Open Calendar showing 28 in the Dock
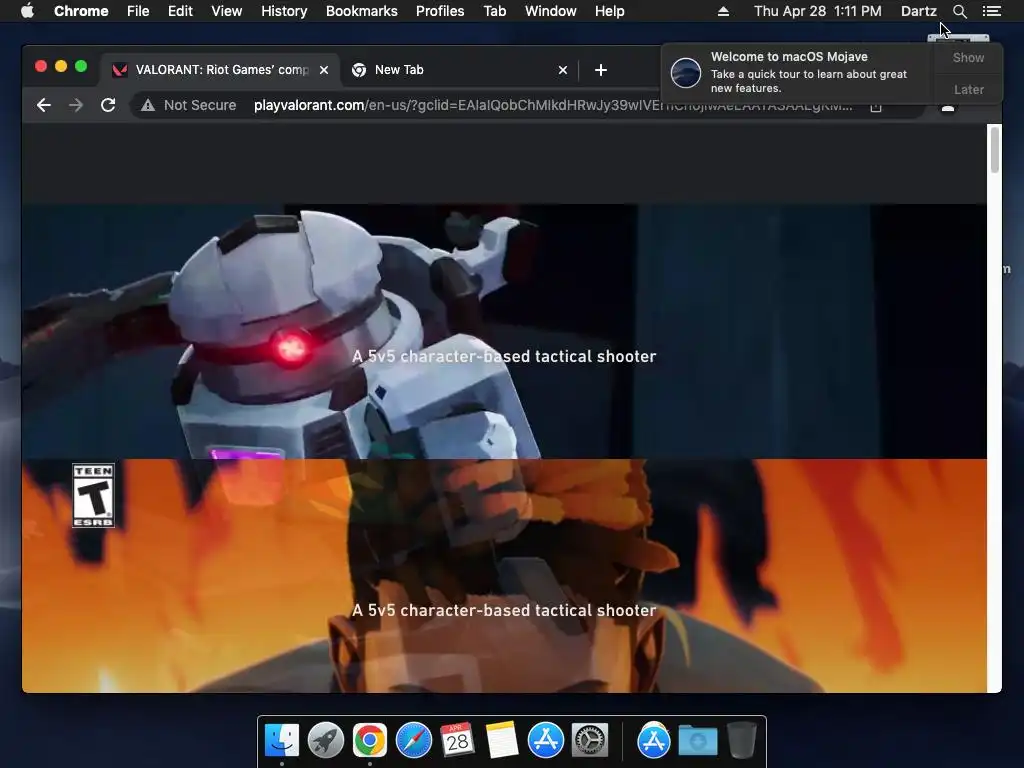Image resolution: width=1024 pixels, height=768 pixels. [x=457, y=740]
